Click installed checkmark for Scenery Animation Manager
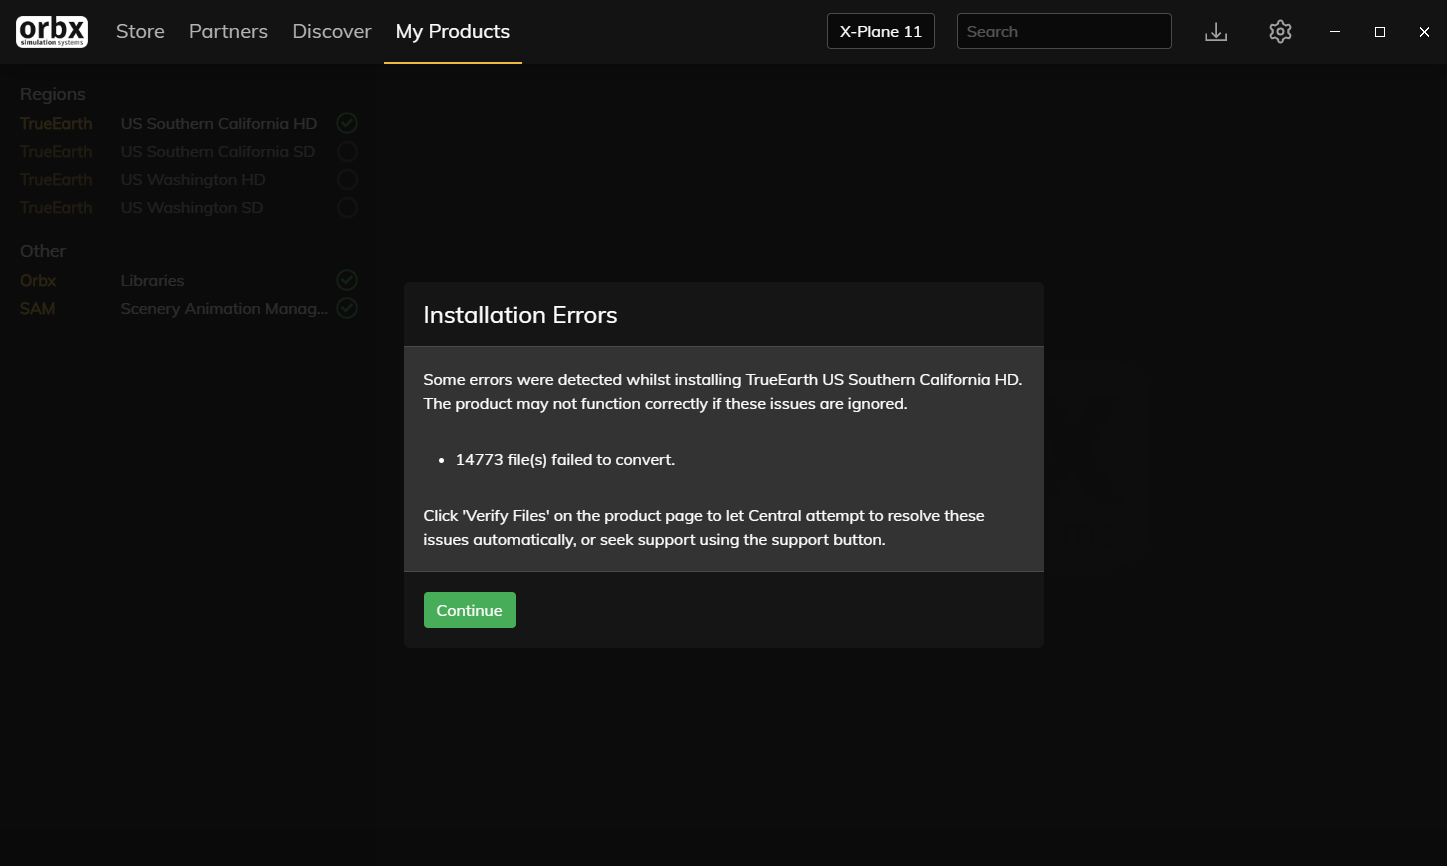 347,308
